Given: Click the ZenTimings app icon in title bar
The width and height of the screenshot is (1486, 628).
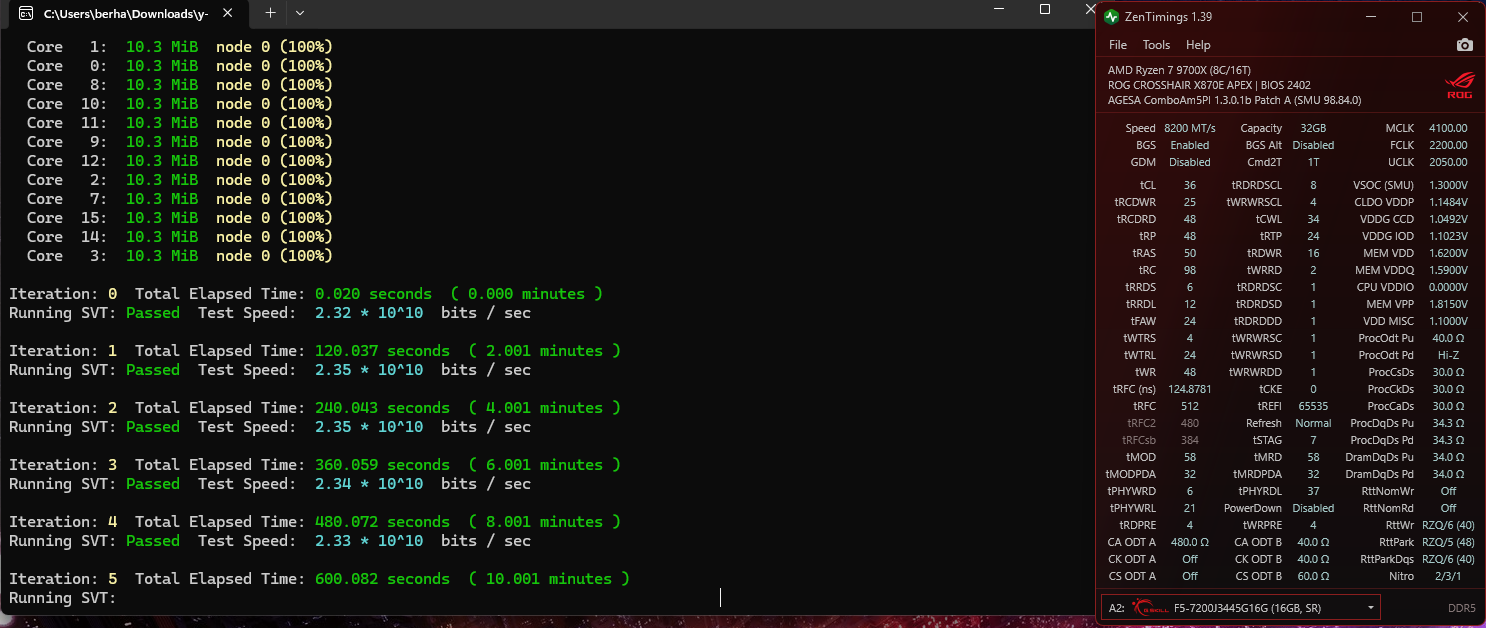Looking at the screenshot, I should click(1112, 17).
